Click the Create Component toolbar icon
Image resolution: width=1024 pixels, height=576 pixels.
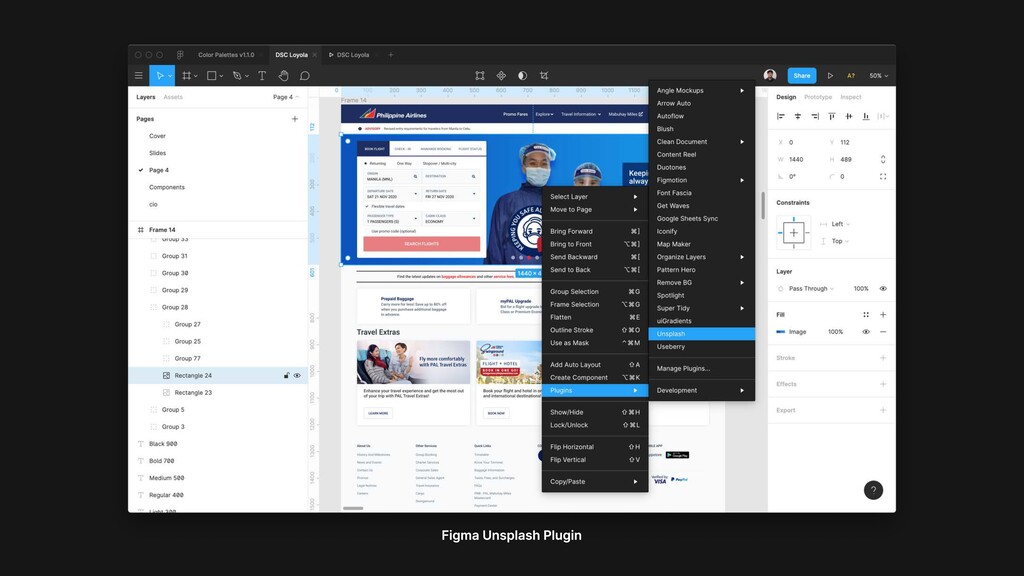(x=501, y=76)
